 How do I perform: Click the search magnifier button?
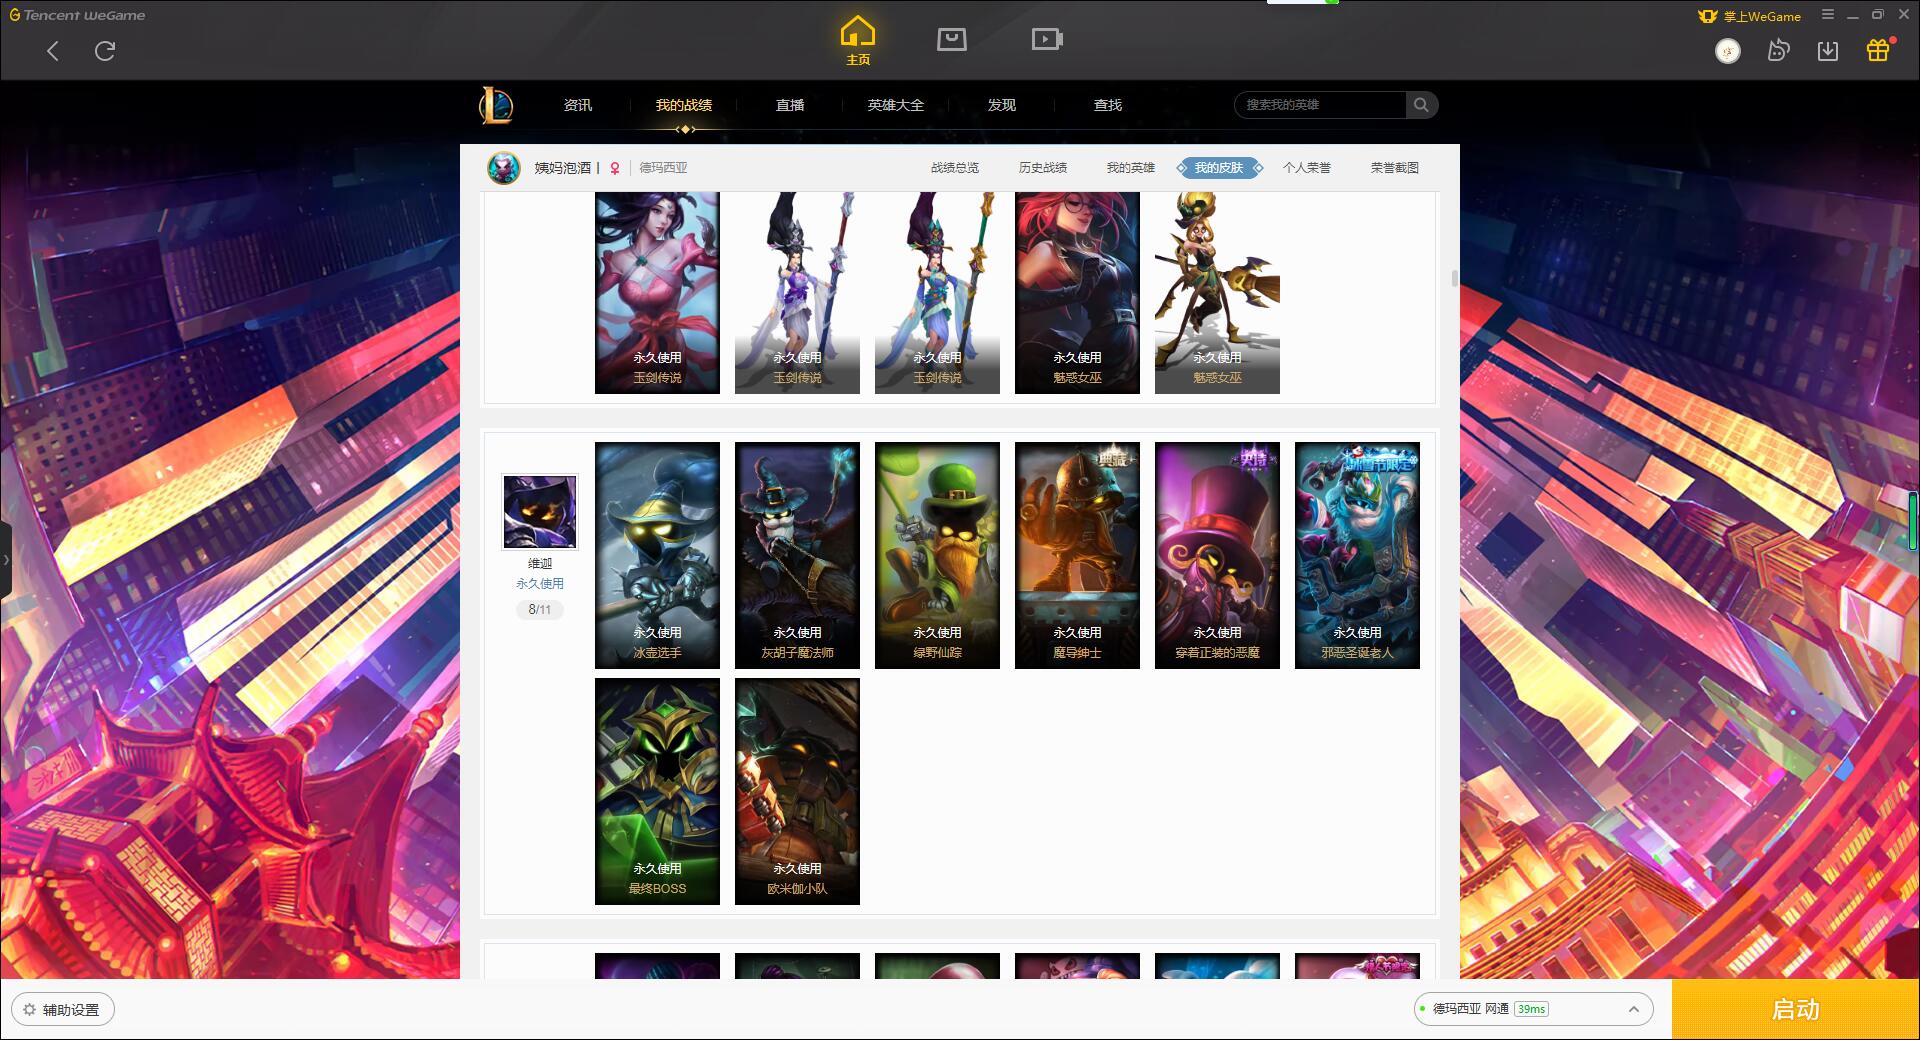pyautogui.click(x=1421, y=105)
